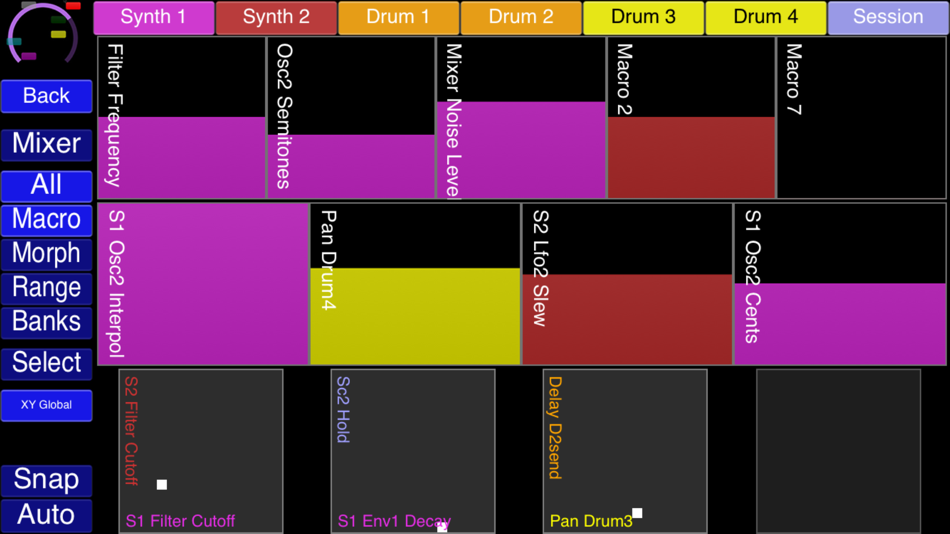
Task: Open the Mixer view
Action: (47, 144)
